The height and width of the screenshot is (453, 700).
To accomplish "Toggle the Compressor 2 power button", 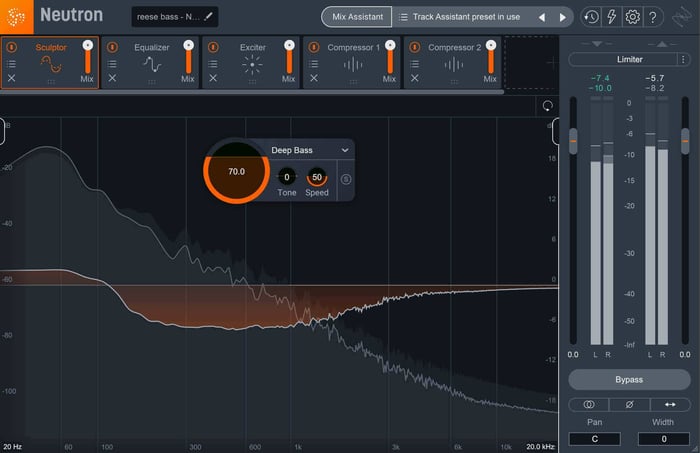I will tap(415, 47).
